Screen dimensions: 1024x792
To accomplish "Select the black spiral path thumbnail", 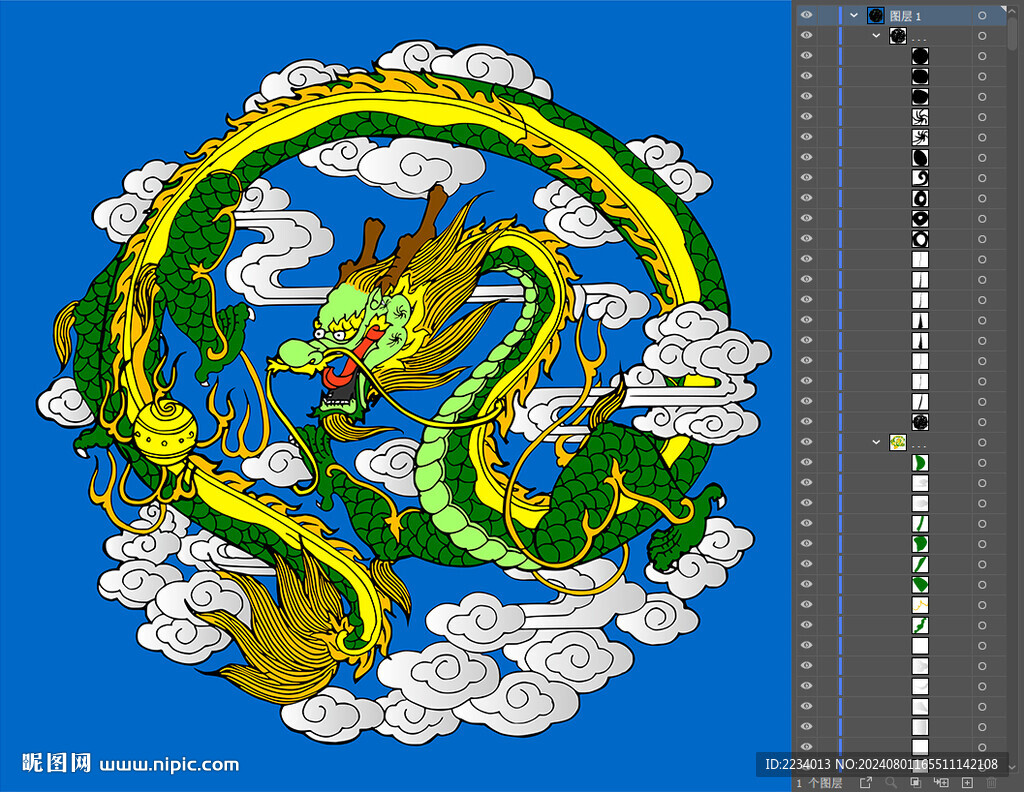I will tap(920, 178).
